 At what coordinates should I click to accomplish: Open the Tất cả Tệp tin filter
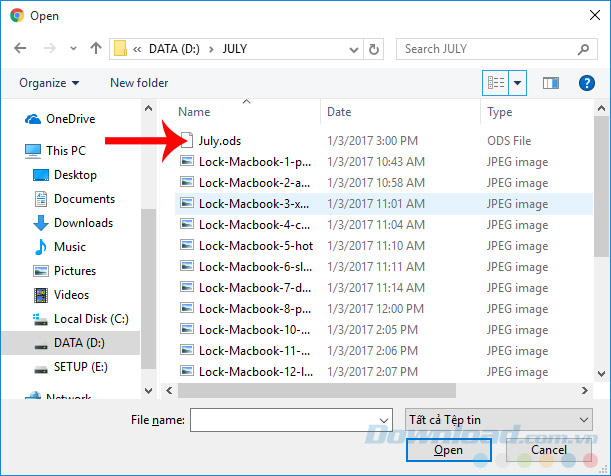point(499,420)
